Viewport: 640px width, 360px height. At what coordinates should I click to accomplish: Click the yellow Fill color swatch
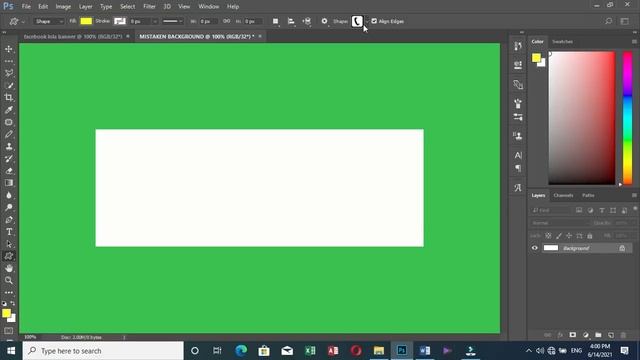click(x=86, y=21)
